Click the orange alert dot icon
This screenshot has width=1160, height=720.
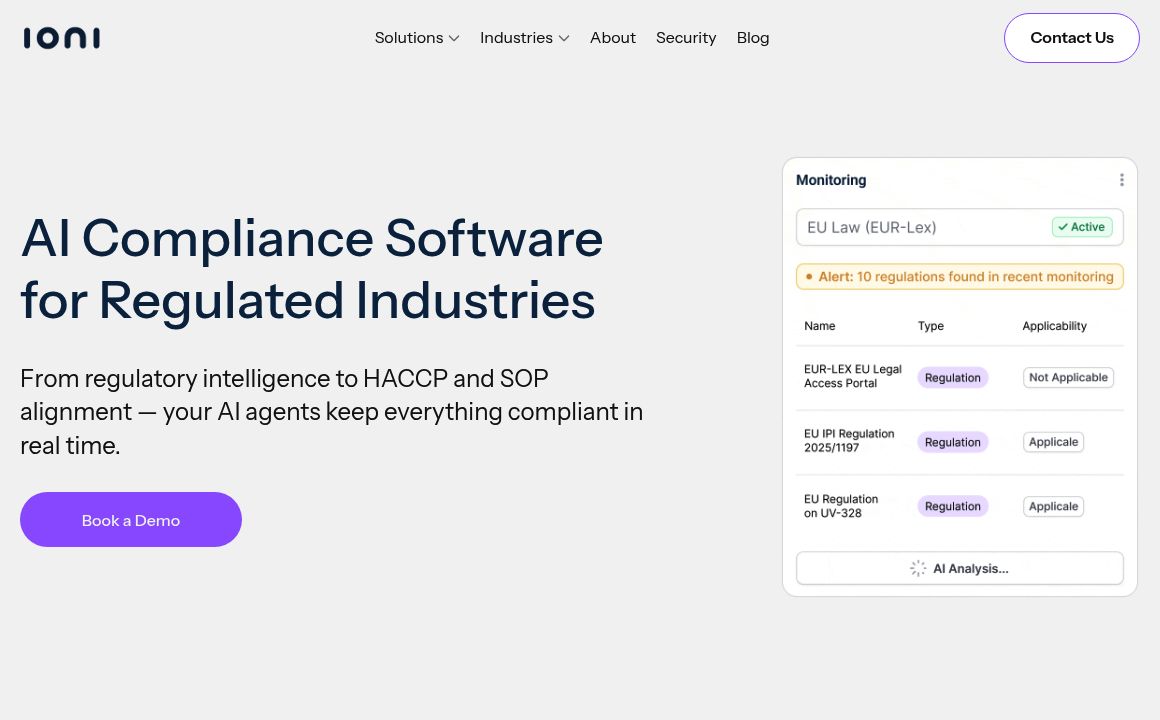click(x=809, y=277)
